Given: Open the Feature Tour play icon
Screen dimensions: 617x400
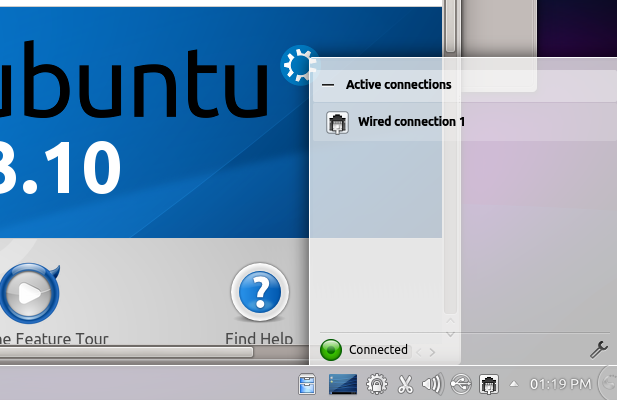Looking at the screenshot, I should point(30,293).
